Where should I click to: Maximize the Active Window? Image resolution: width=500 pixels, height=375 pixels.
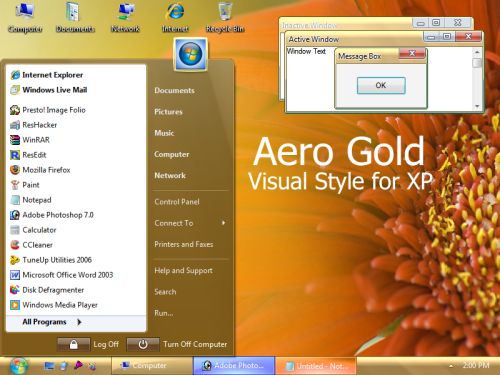pyautogui.click(x=447, y=36)
